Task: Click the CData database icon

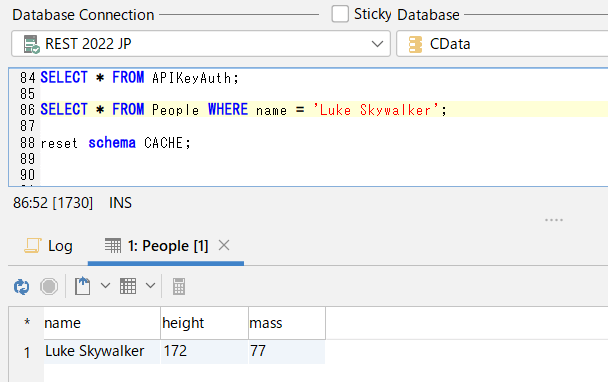Action: tap(415, 44)
